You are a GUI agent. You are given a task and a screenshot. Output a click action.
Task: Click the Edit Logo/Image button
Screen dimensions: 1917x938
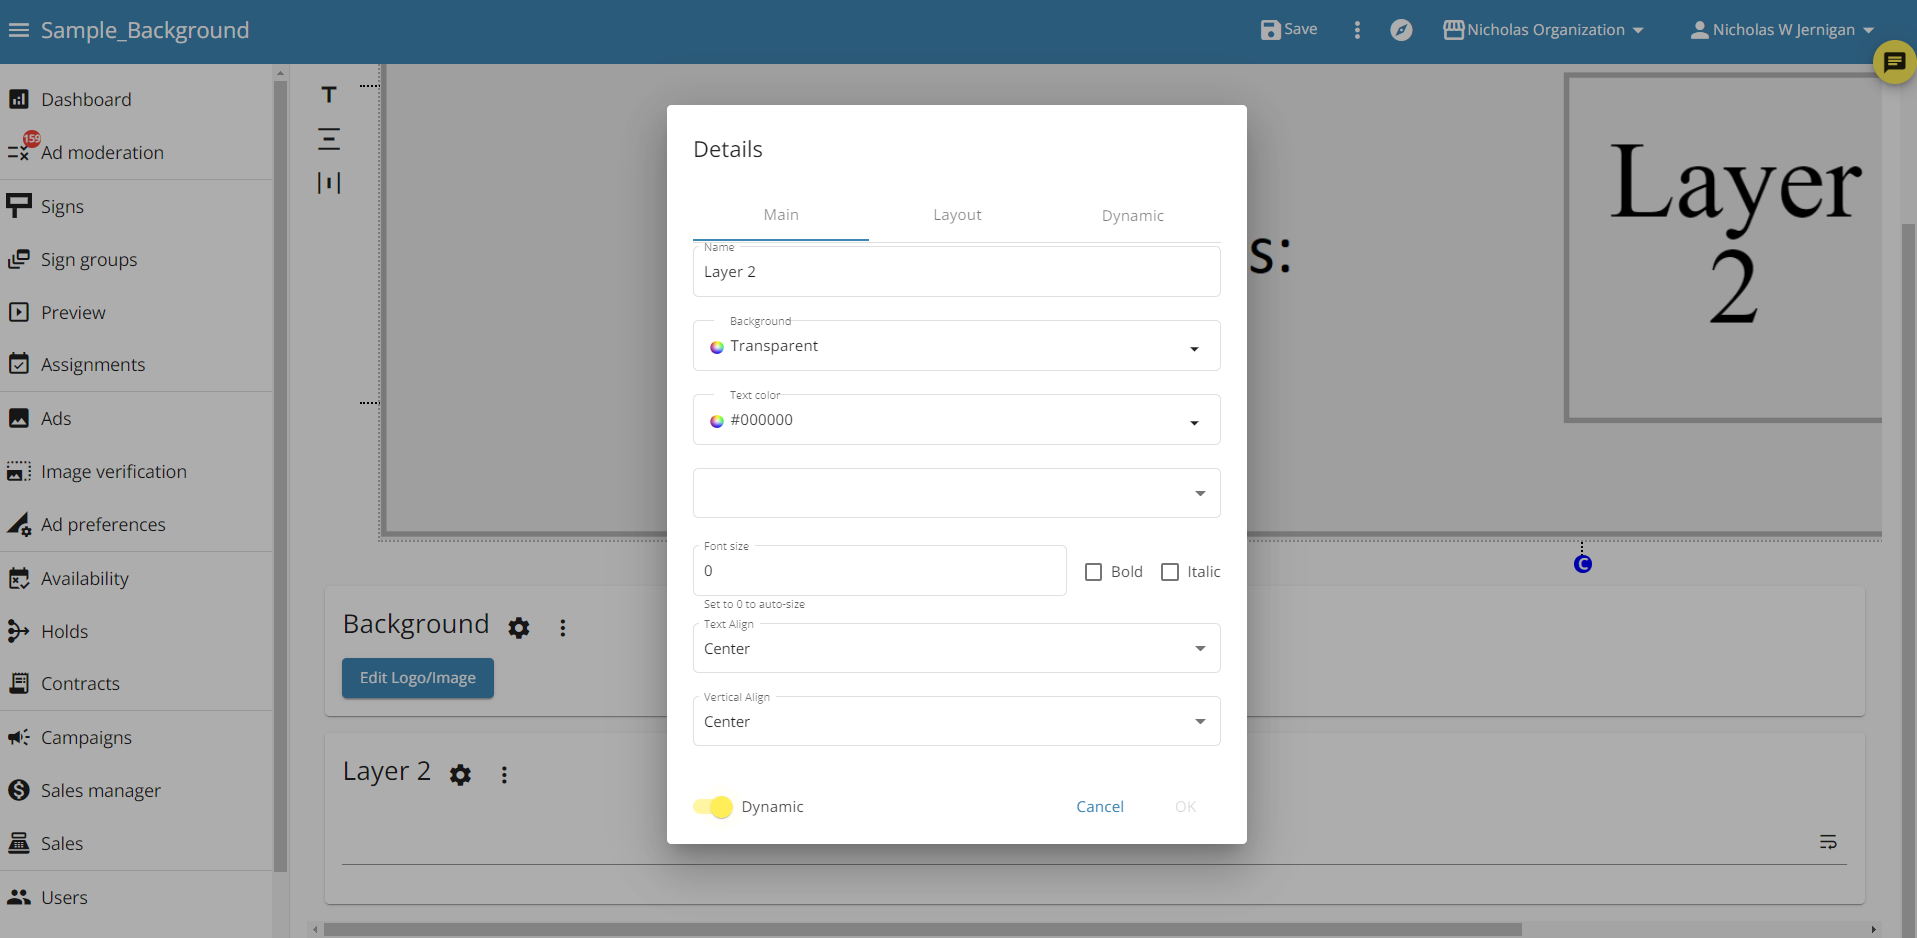click(x=418, y=678)
